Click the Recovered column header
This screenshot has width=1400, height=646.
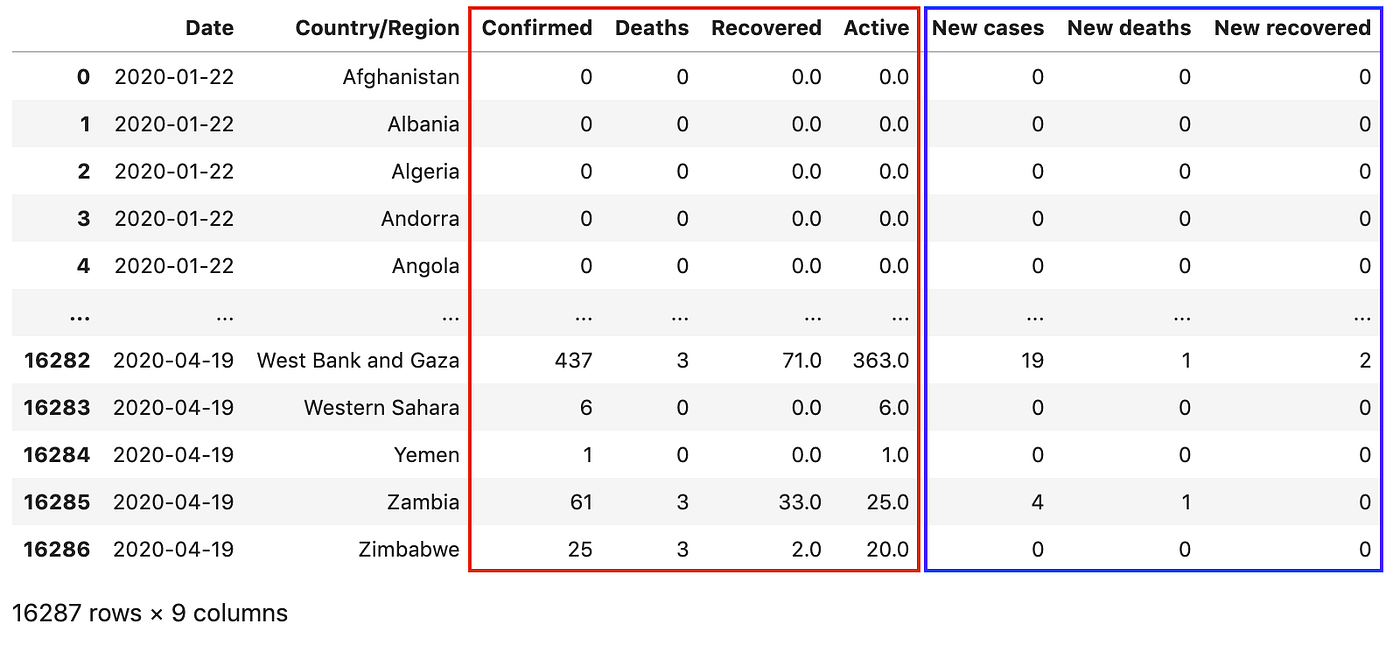point(767,28)
